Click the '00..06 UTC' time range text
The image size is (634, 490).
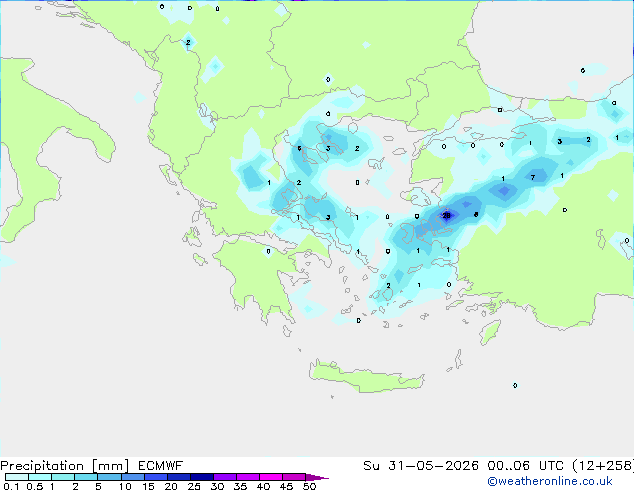click(526, 466)
